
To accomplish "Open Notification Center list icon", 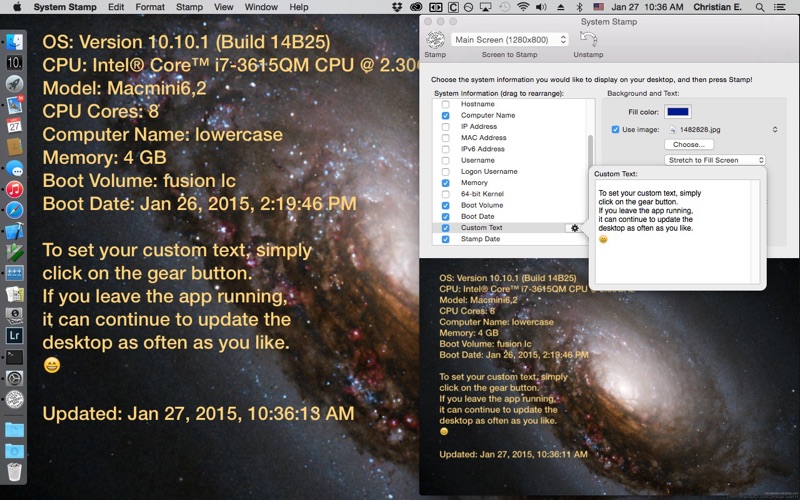I will click(780, 7).
